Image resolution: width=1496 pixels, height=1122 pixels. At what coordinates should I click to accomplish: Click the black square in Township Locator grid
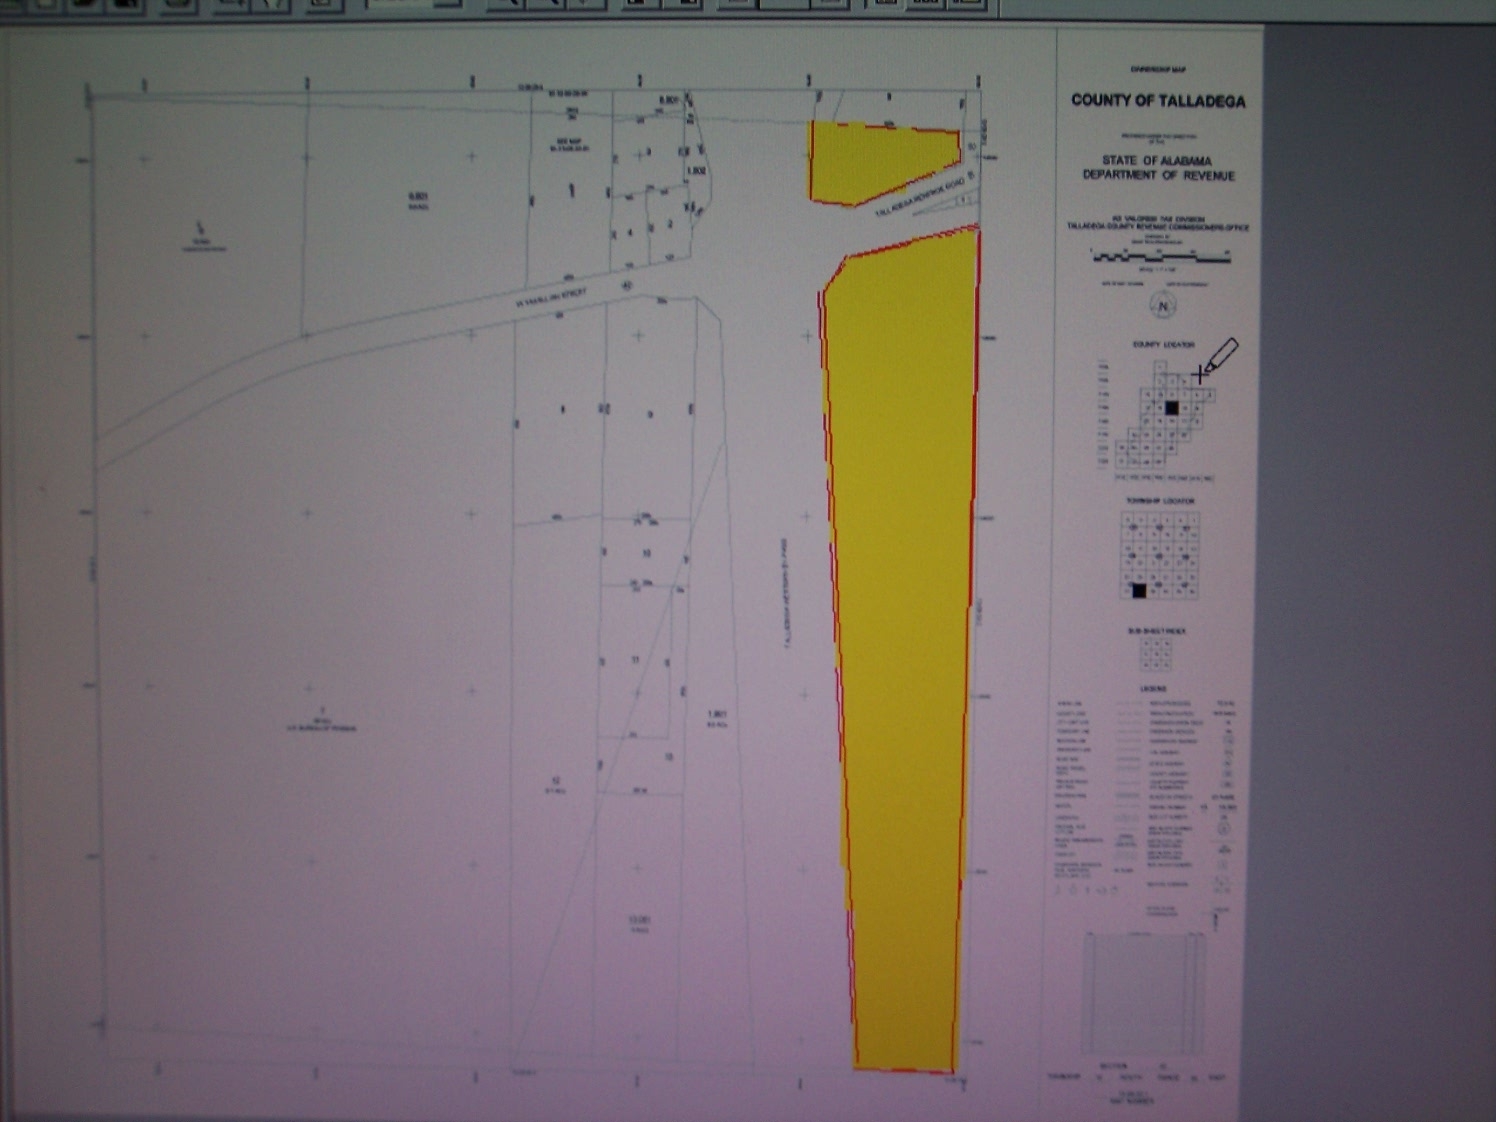(x=1138, y=591)
